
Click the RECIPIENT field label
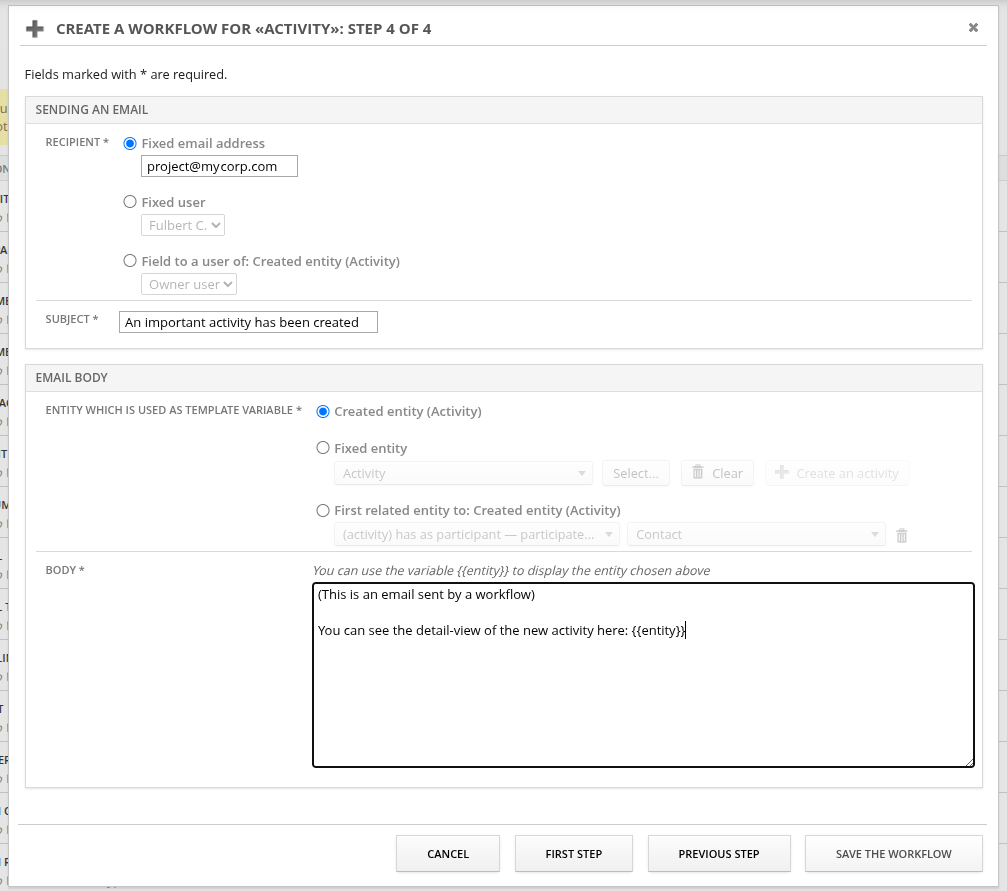point(77,142)
